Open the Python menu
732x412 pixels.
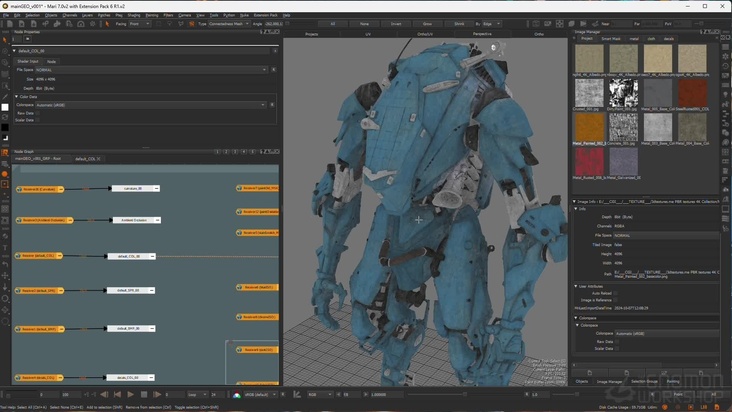tap(229, 15)
